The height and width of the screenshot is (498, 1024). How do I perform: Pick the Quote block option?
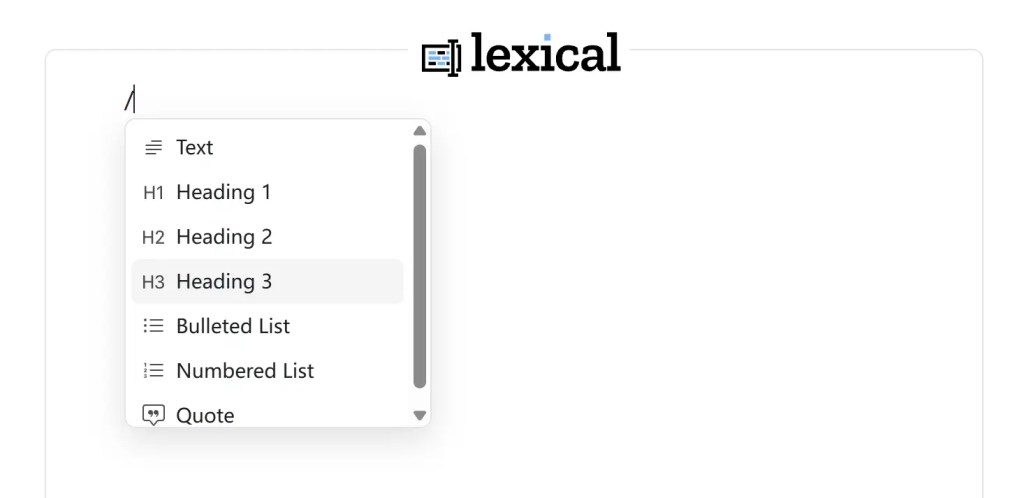pos(268,414)
